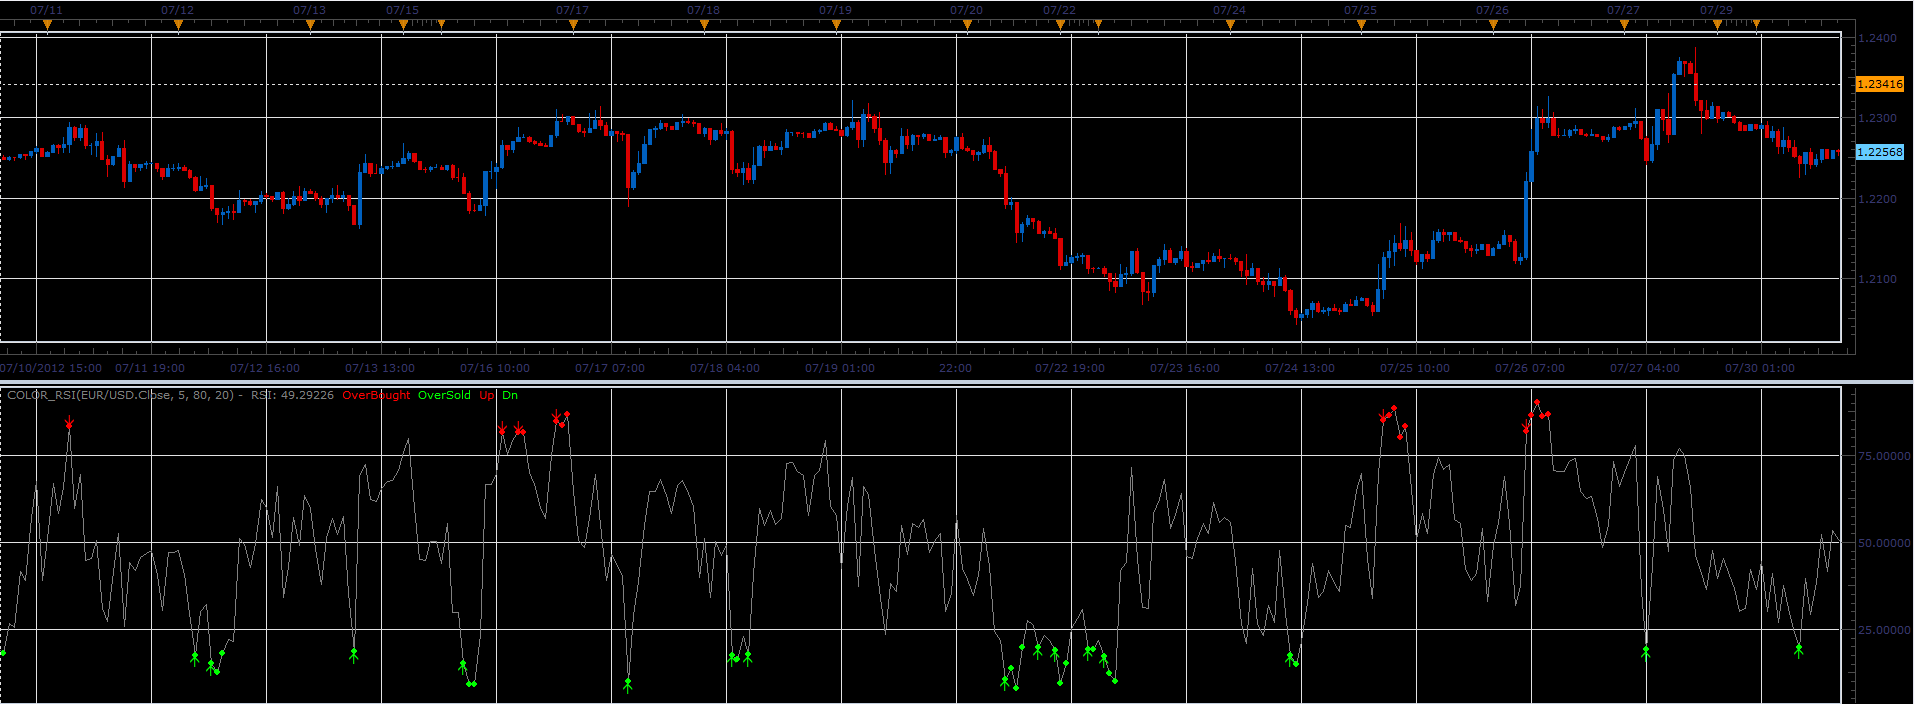Click the 07/11 19:00 time axis label

pos(150,368)
